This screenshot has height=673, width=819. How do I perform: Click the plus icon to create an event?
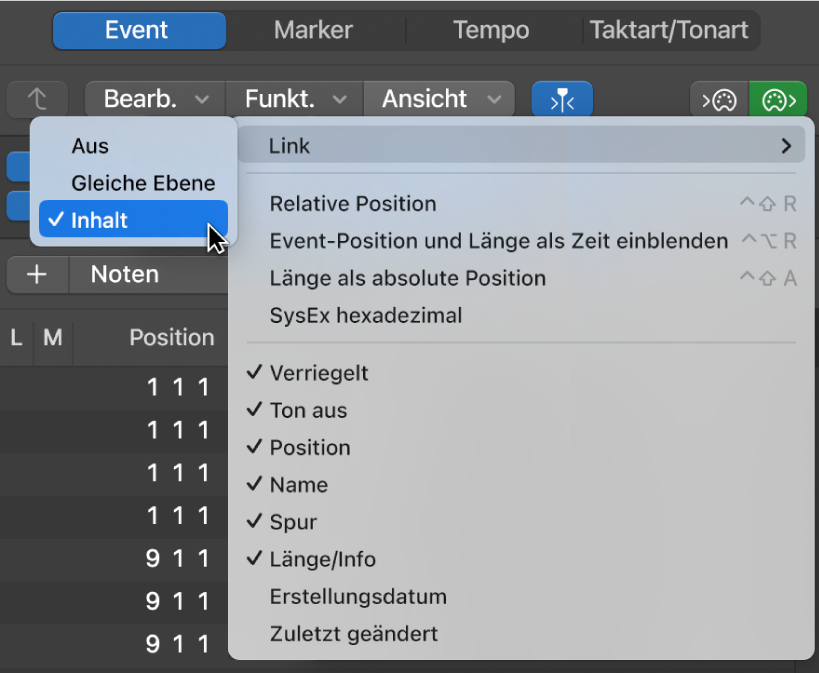pyautogui.click(x=37, y=274)
